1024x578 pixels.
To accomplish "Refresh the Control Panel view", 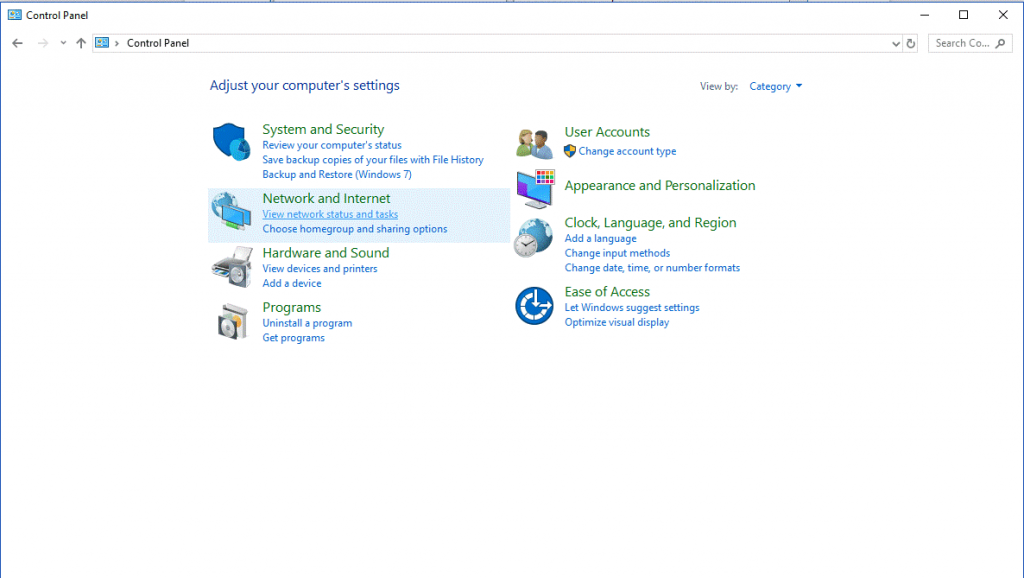I will point(910,43).
